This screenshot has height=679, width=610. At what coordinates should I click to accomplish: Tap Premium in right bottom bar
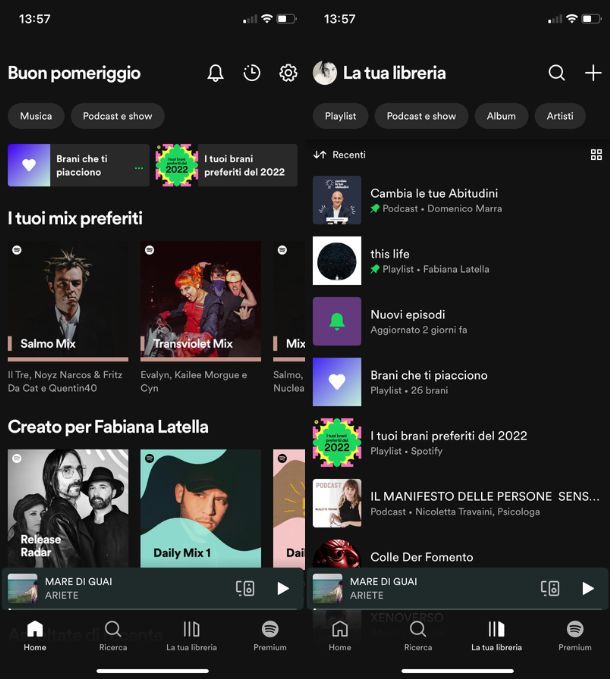[x=574, y=635]
